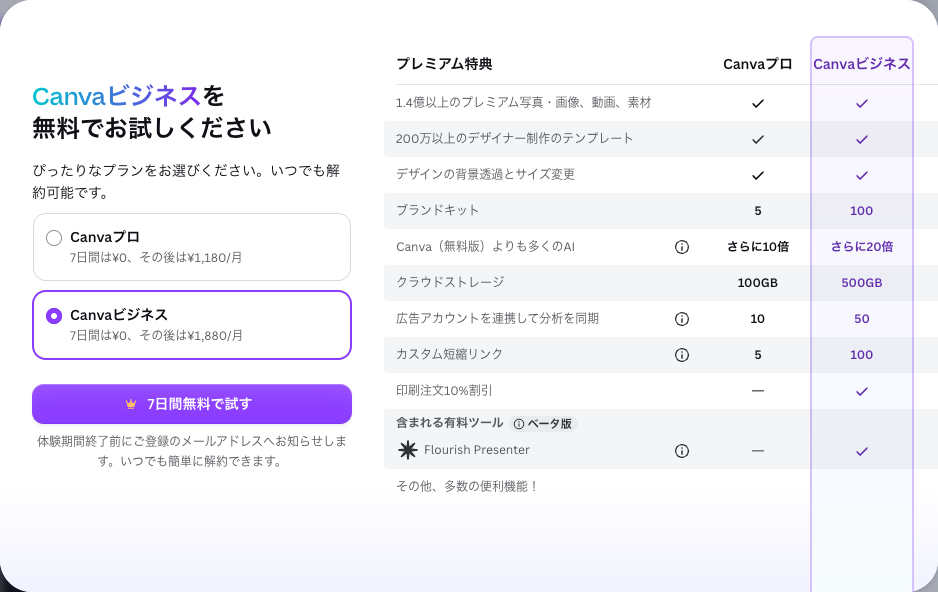The image size is (938, 592).
Task: Click the ベータ版 badge label
Action: (x=550, y=424)
